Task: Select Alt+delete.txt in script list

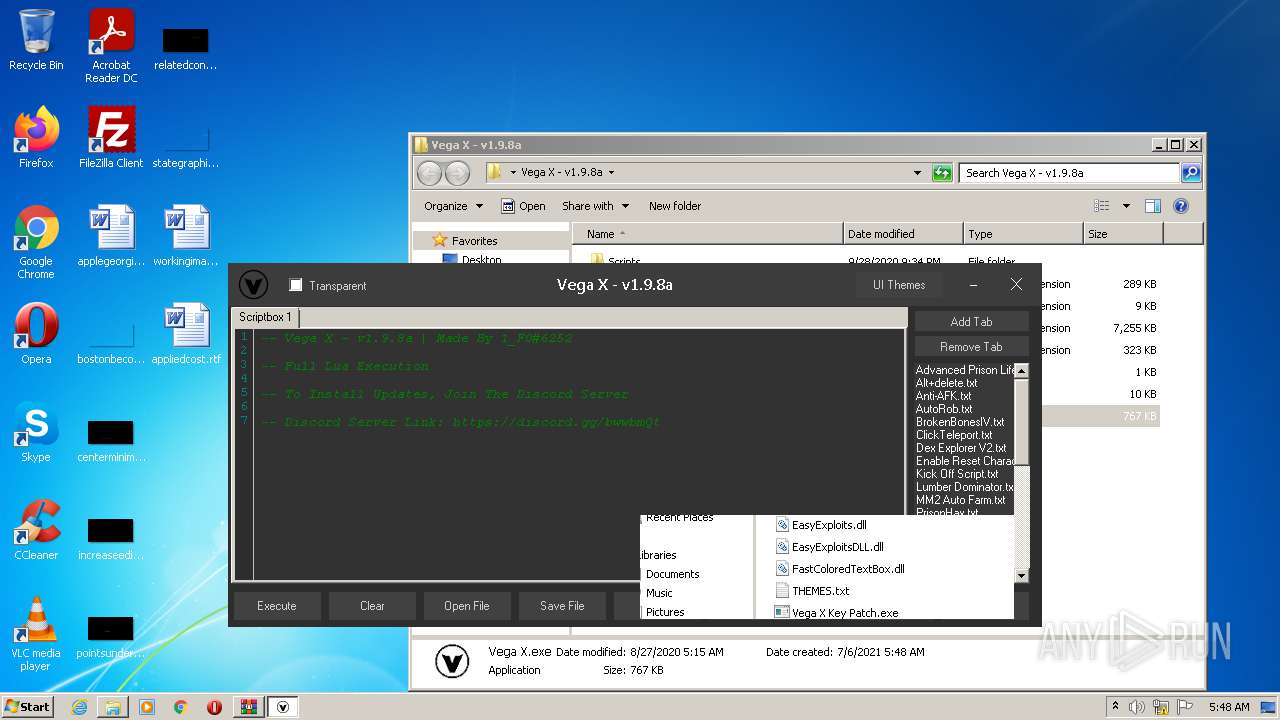Action: click(946, 383)
